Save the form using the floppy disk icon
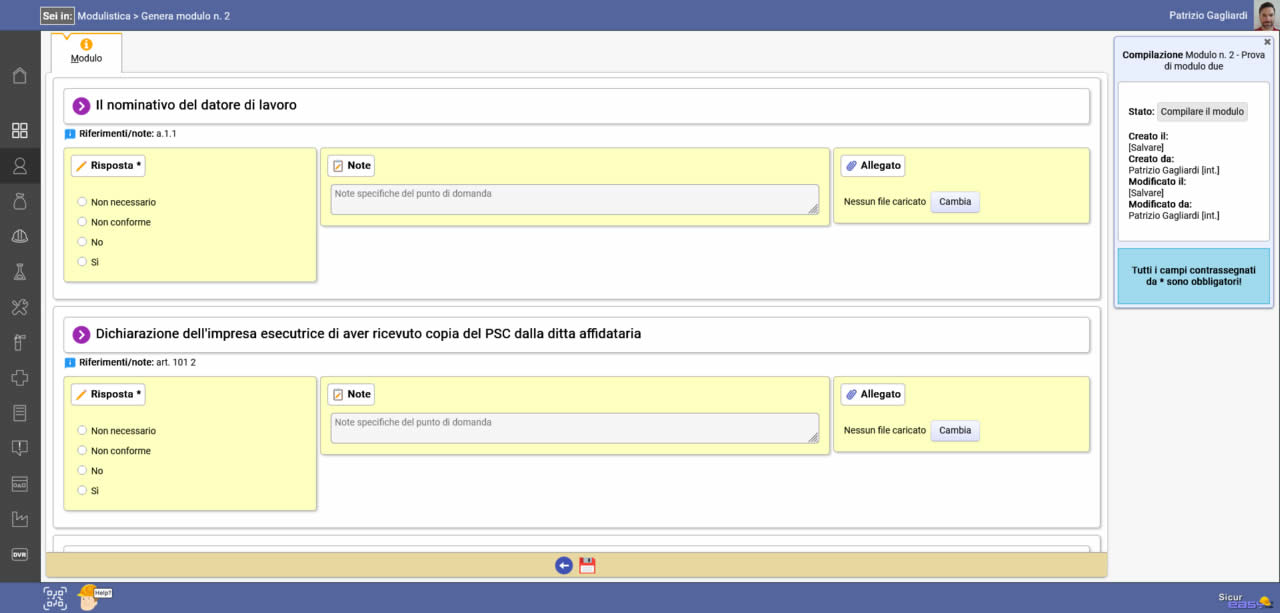 point(587,565)
